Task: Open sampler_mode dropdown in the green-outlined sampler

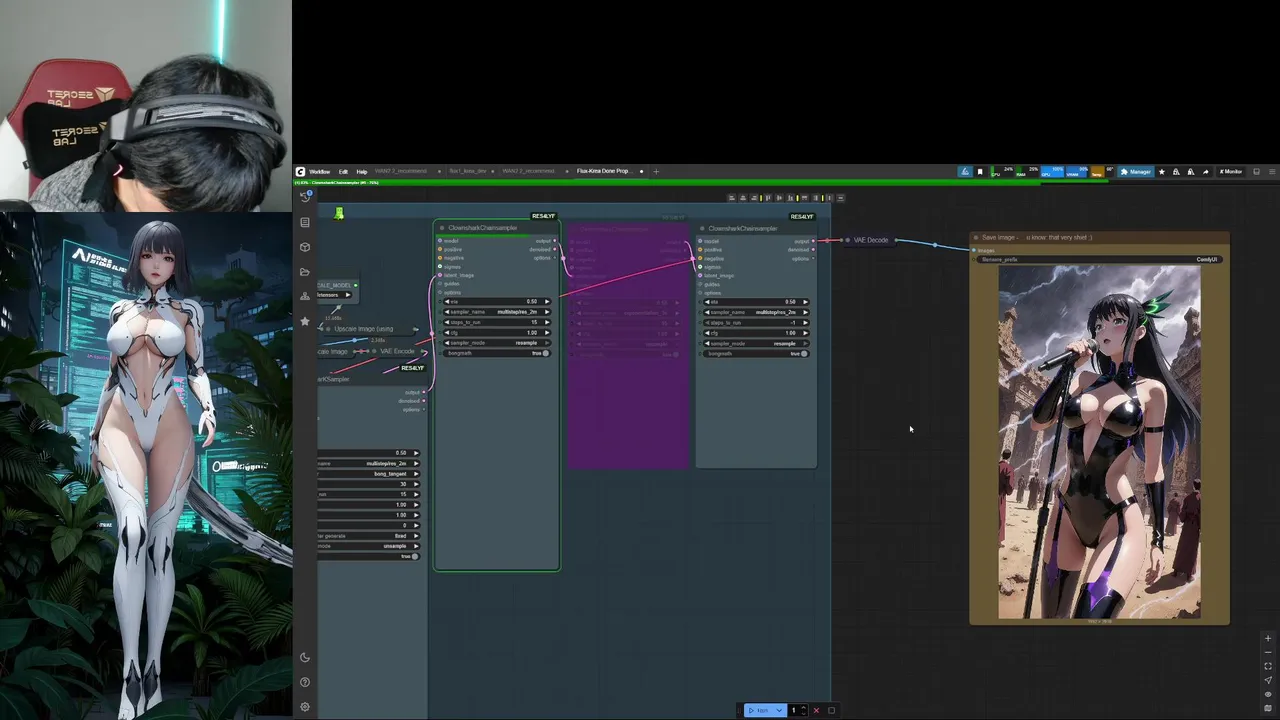Action: [x=496, y=343]
